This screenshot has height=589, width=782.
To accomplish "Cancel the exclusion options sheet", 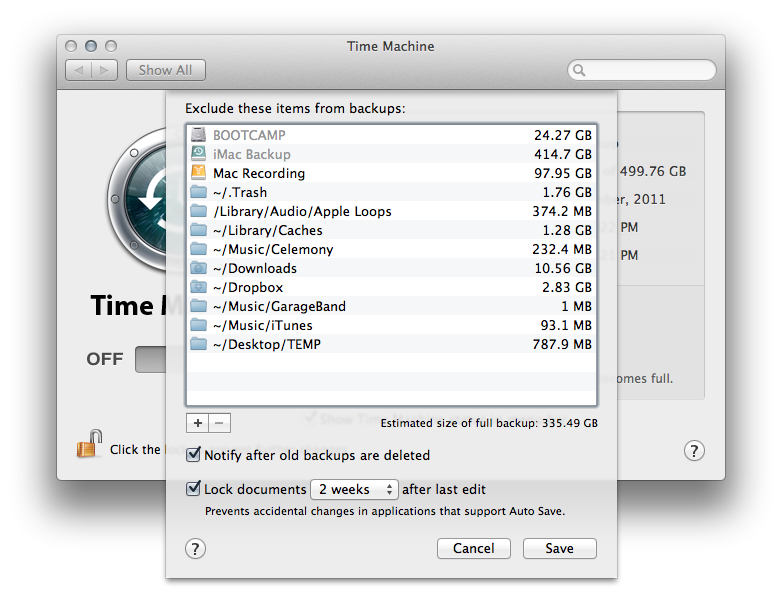I will click(x=474, y=549).
